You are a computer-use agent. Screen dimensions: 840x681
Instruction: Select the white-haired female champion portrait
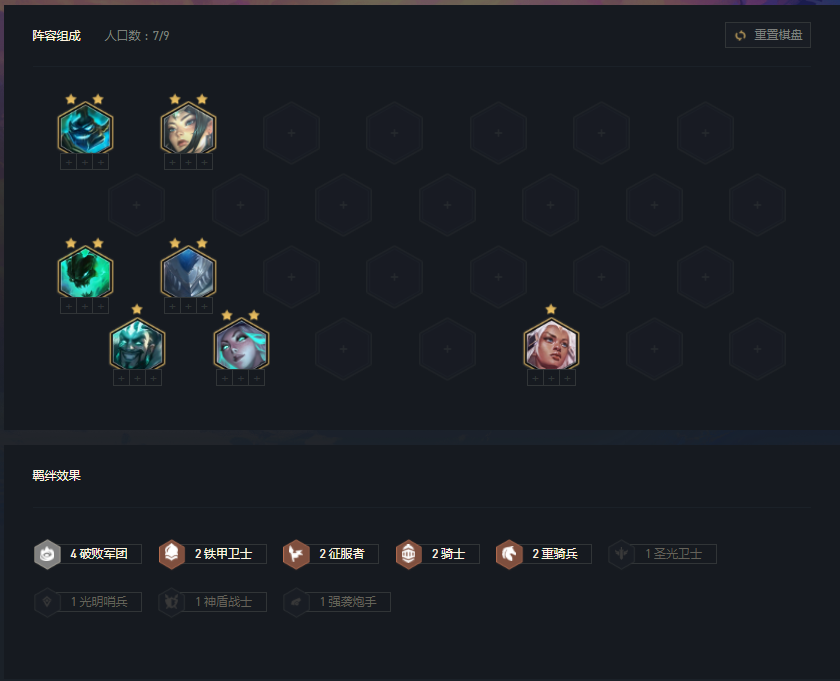pos(551,345)
